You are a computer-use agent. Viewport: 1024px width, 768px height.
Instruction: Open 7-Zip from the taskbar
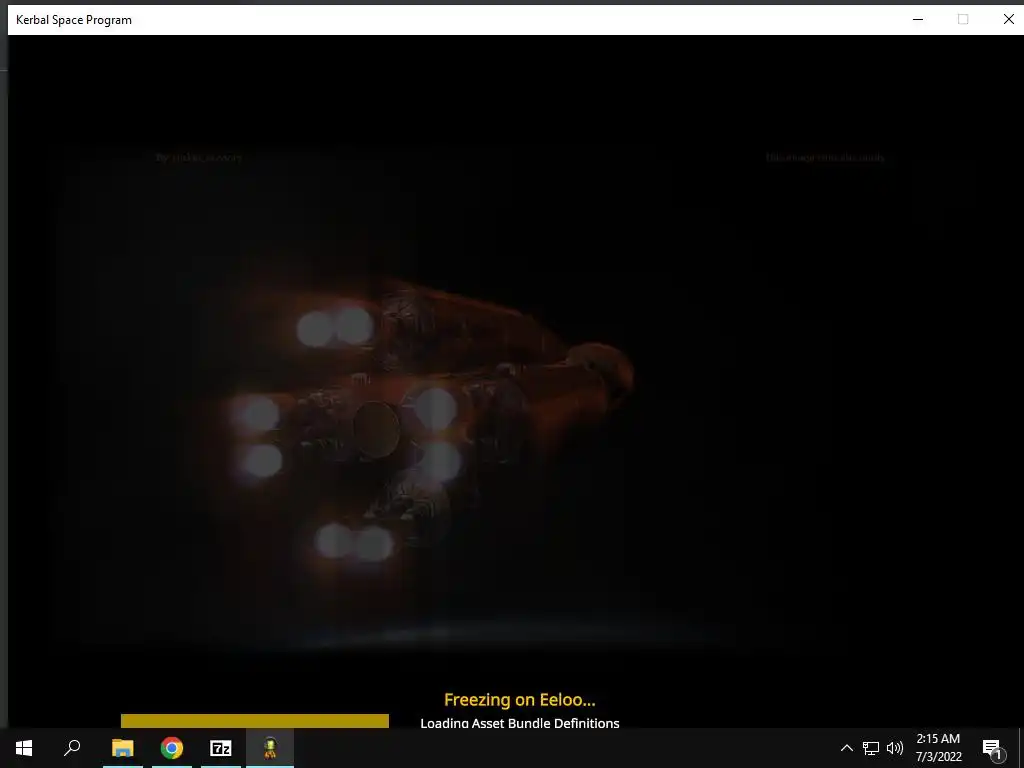[221, 748]
